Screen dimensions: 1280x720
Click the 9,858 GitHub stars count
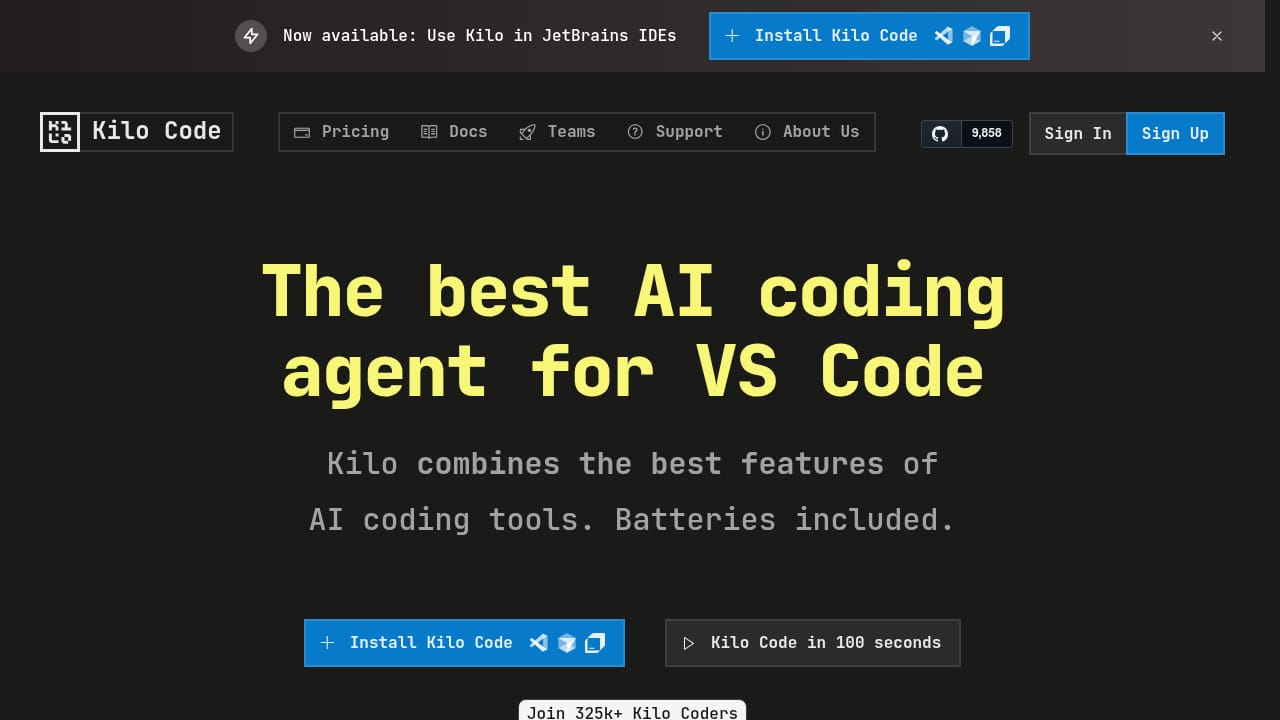pos(987,133)
